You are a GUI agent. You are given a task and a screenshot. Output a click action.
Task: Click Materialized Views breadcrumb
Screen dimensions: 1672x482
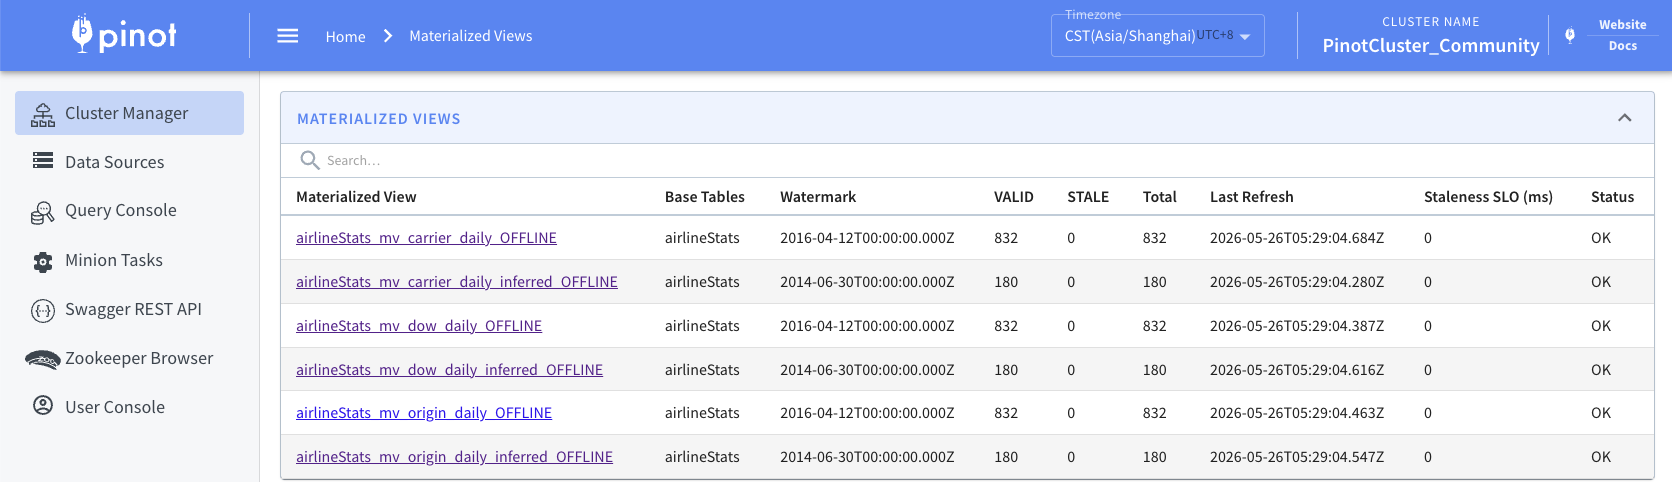click(x=471, y=36)
